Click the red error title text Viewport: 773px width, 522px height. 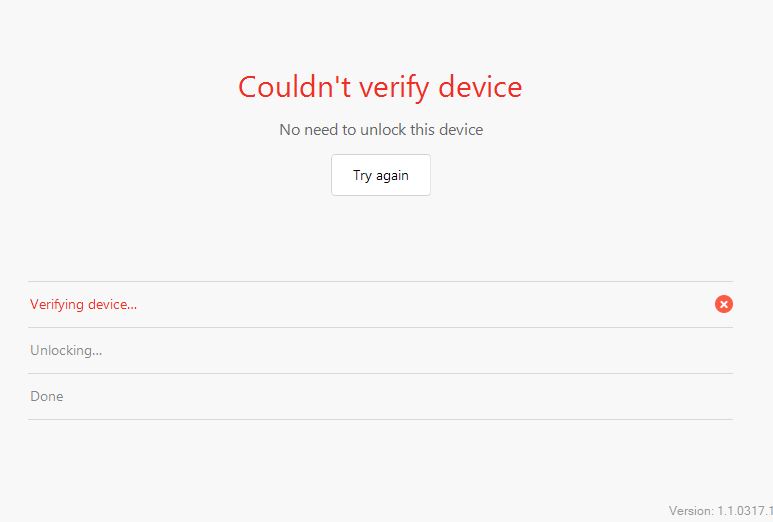coord(380,87)
